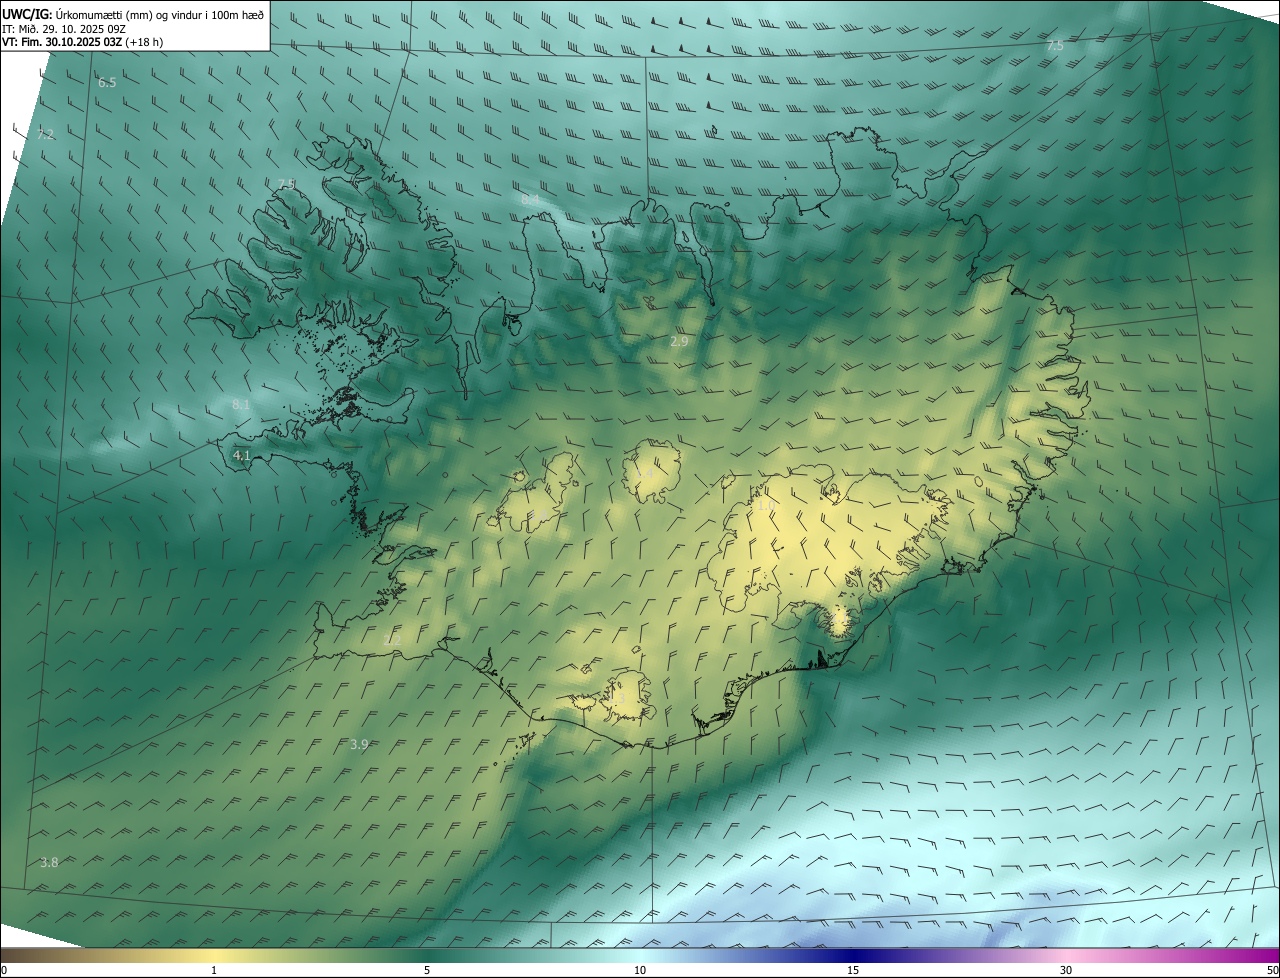Viewport: 1280px width, 978px height.
Task: Click the initial time line "IT: Mið. 29. 10. 2025 09Z"
Action: click(x=64, y=28)
